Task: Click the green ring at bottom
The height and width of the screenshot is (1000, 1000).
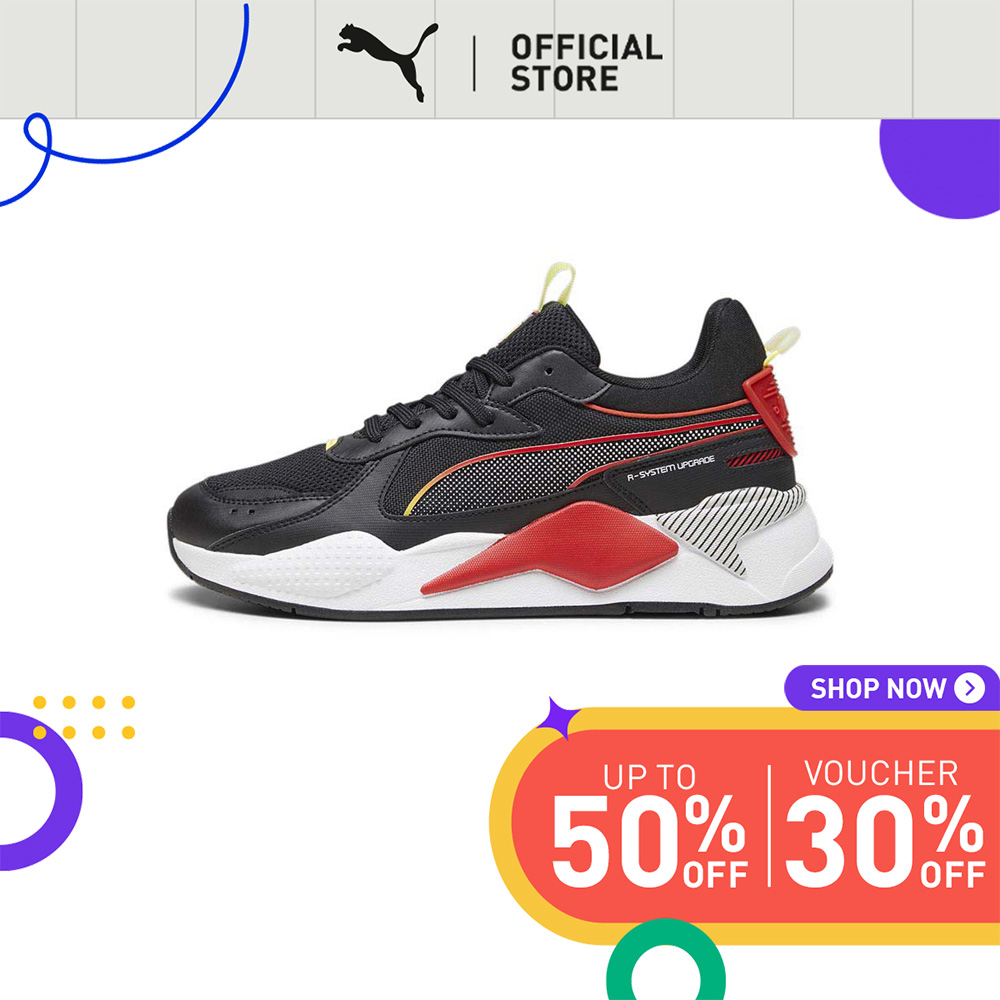Action: tap(665, 961)
